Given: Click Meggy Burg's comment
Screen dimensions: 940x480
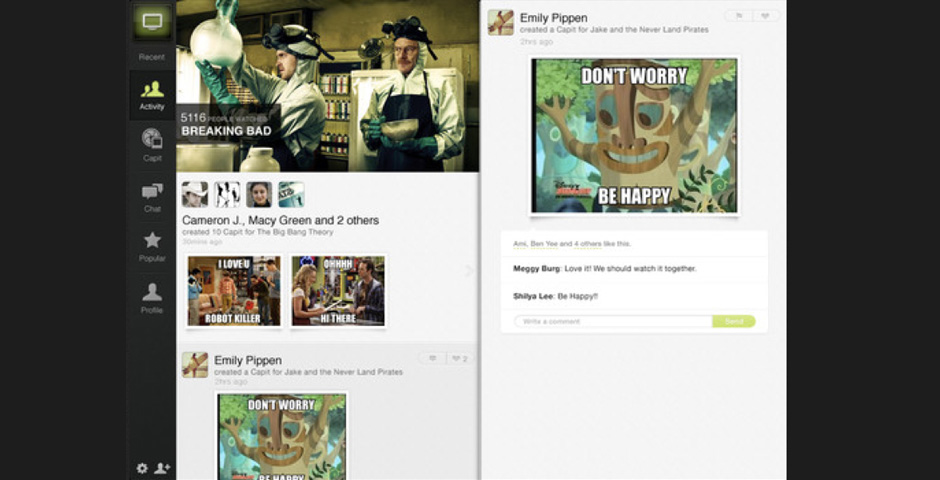Looking at the screenshot, I should (x=634, y=269).
